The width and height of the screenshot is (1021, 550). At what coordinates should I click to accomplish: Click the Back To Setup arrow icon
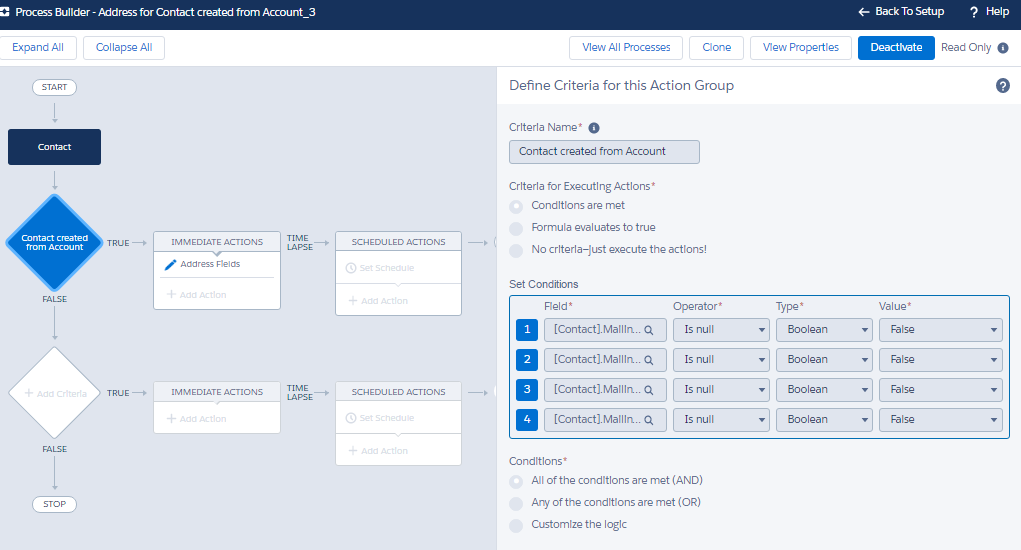click(x=864, y=12)
